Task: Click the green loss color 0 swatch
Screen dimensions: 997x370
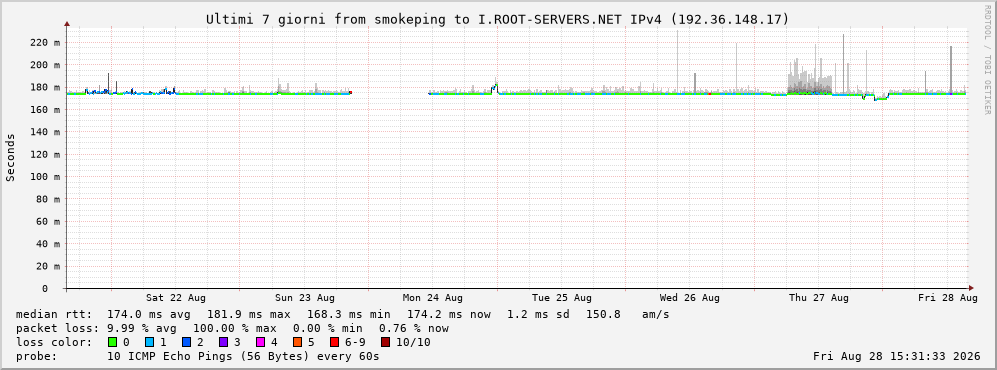Action: point(113,342)
